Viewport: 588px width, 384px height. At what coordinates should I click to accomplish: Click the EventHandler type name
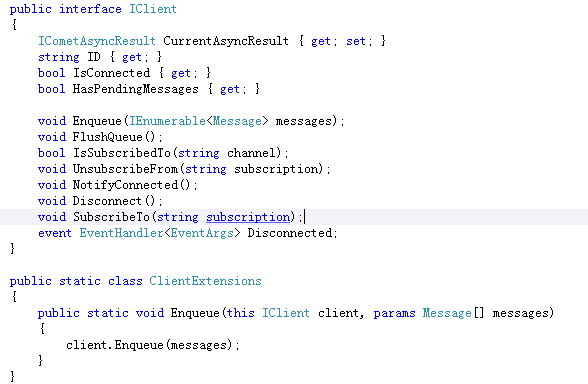(x=121, y=233)
